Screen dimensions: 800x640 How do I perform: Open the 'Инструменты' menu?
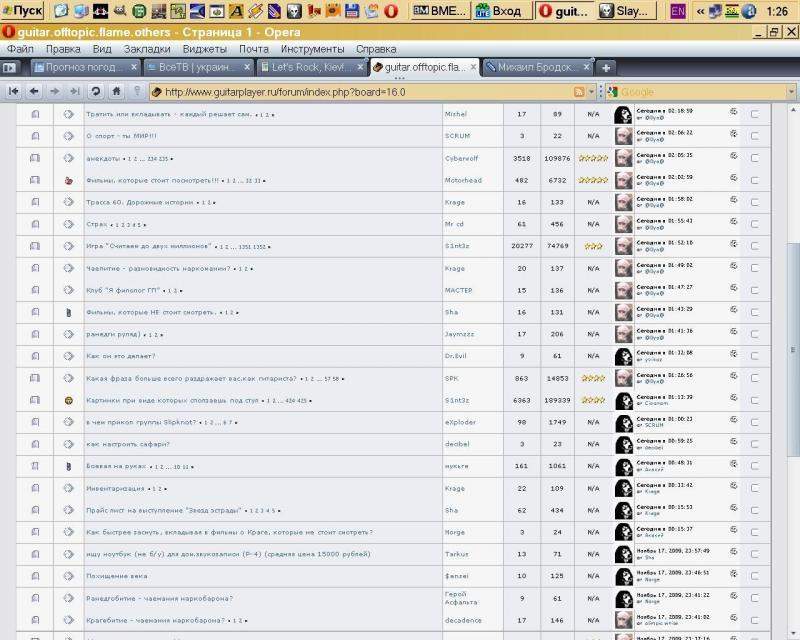[x=312, y=49]
